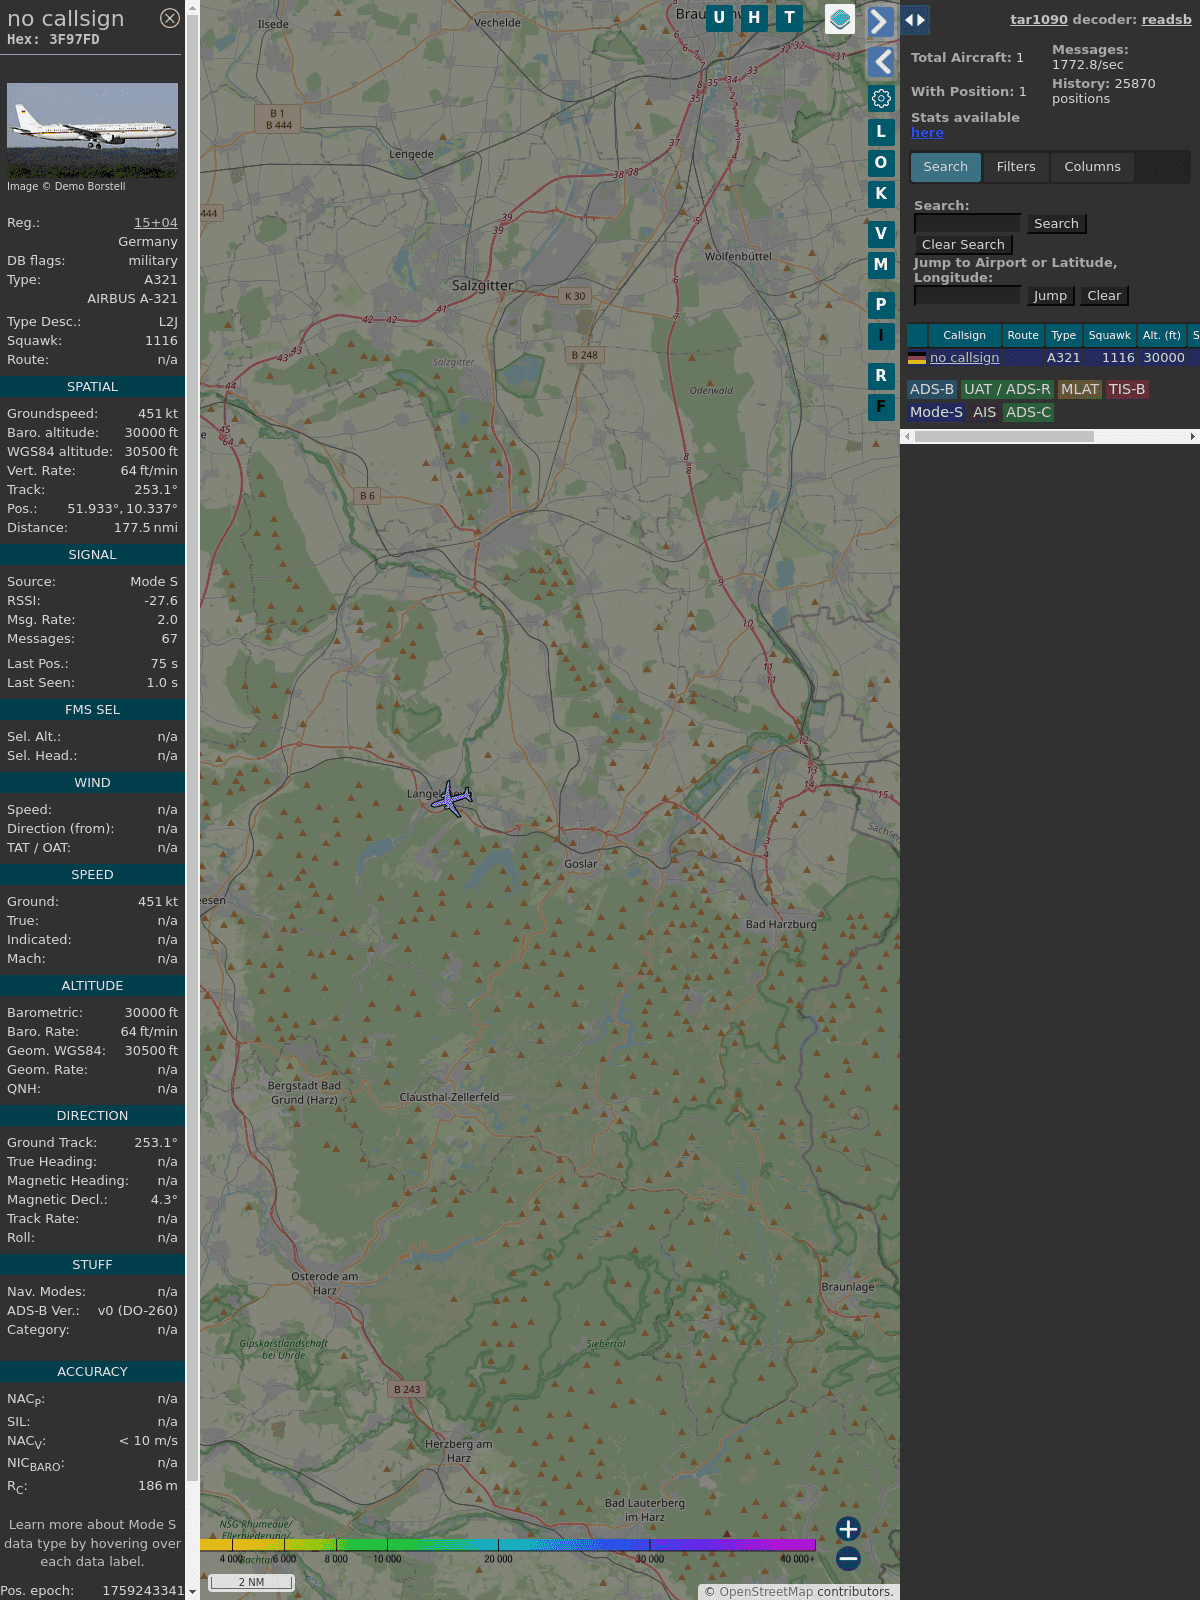Collapse sidebar with the left chevron button
The width and height of the screenshot is (1200, 1600).
click(x=881, y=62)
